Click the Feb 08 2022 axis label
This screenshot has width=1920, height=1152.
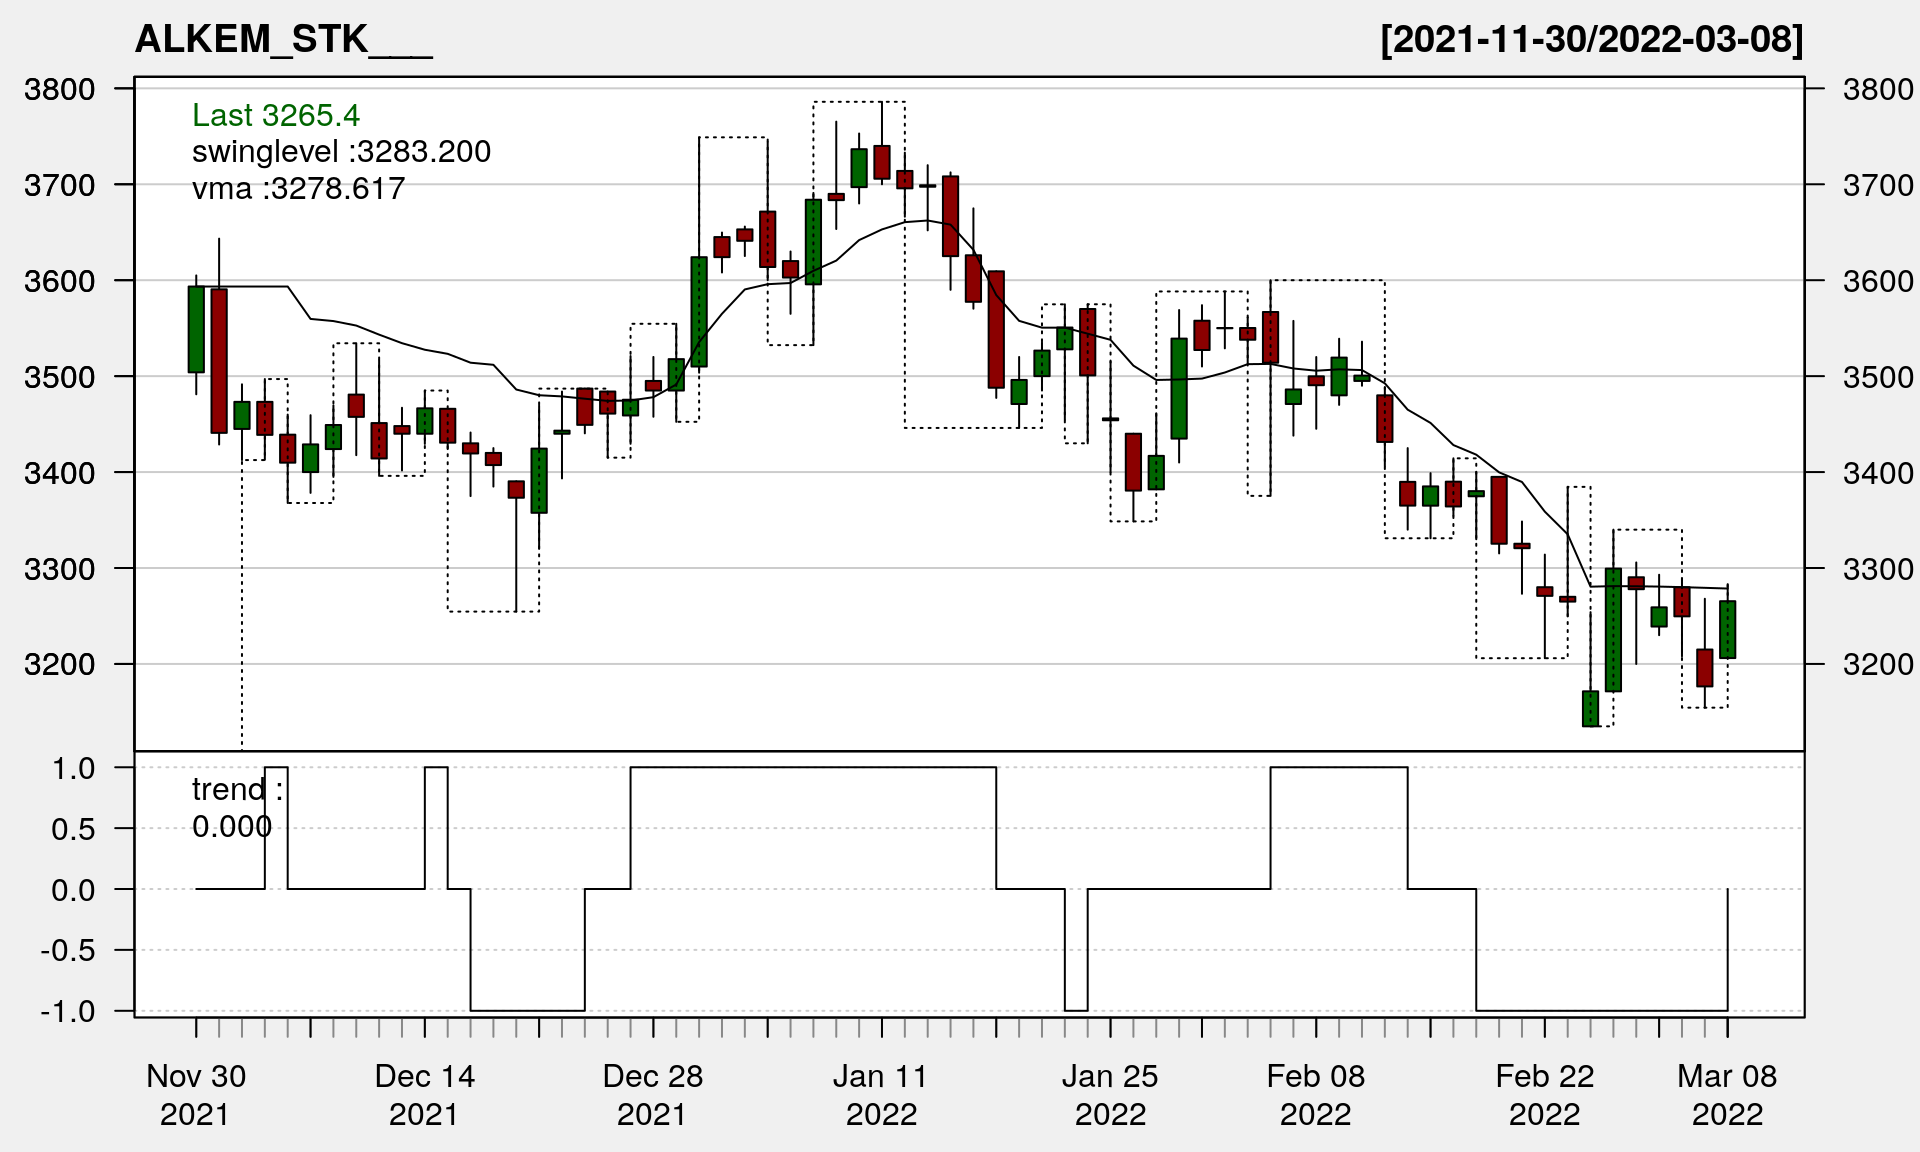point(1315,1094)
